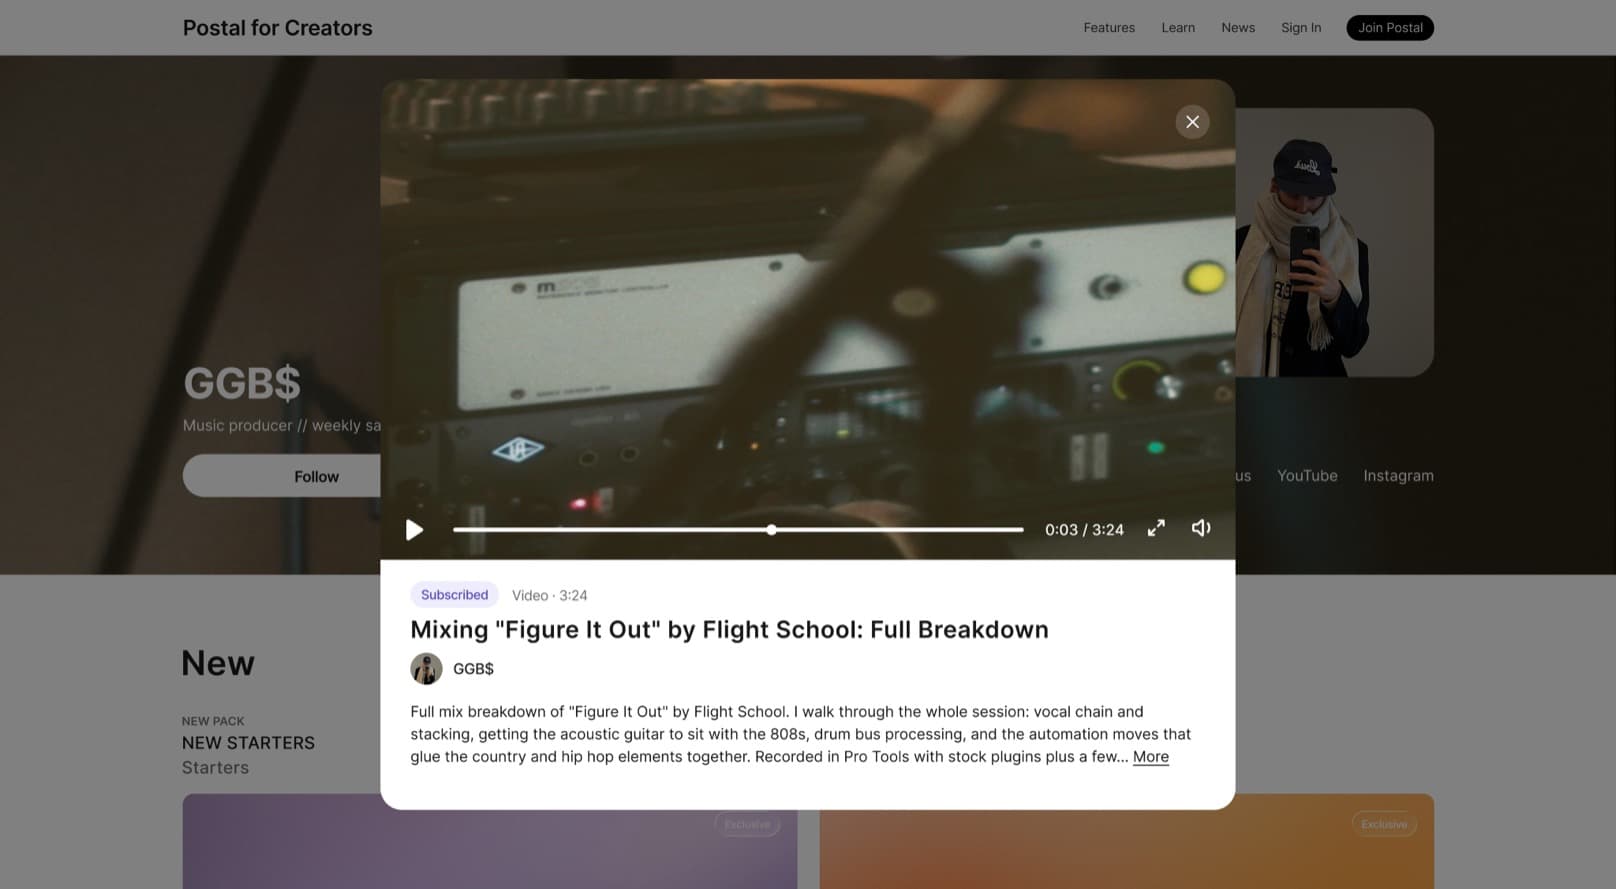Open the NEW STARTERS pack title
The image size is (1616, 889).
(248, 743)
